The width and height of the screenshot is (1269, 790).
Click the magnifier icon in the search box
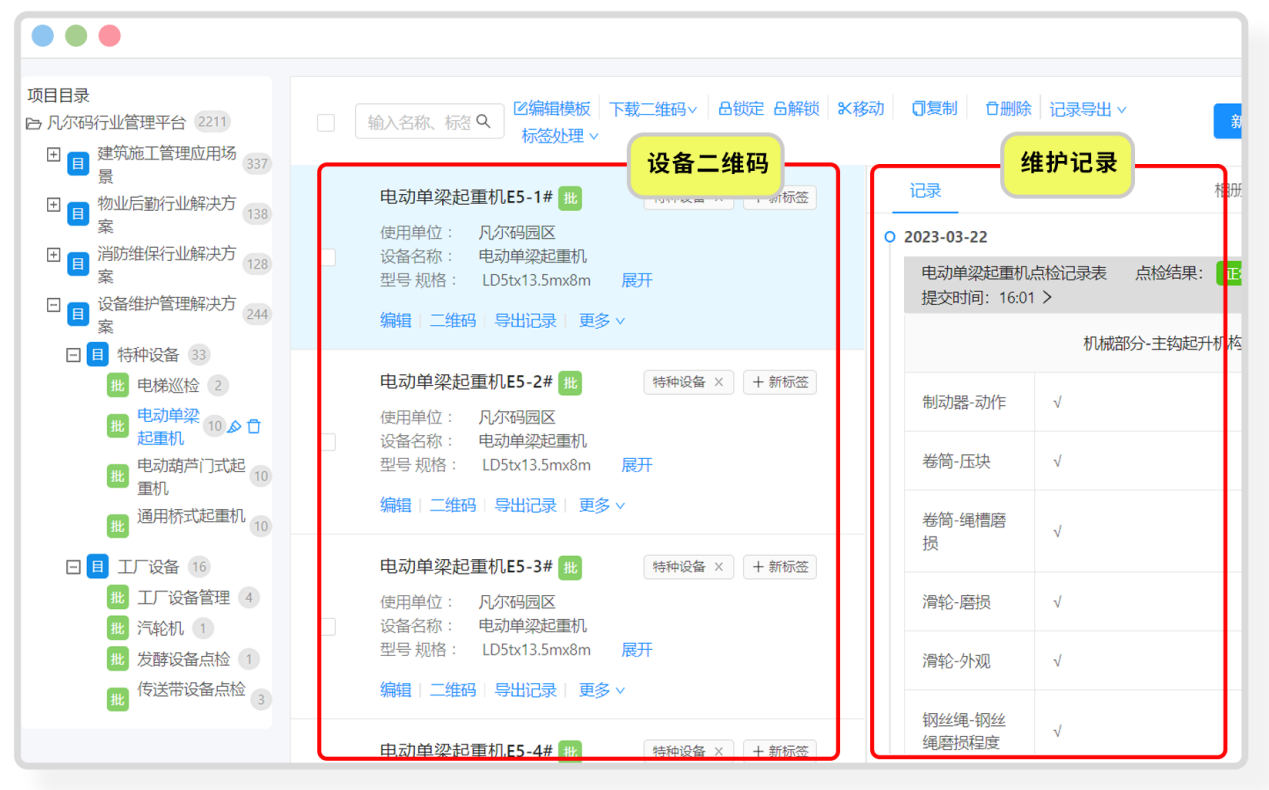(x=485, y=120)
